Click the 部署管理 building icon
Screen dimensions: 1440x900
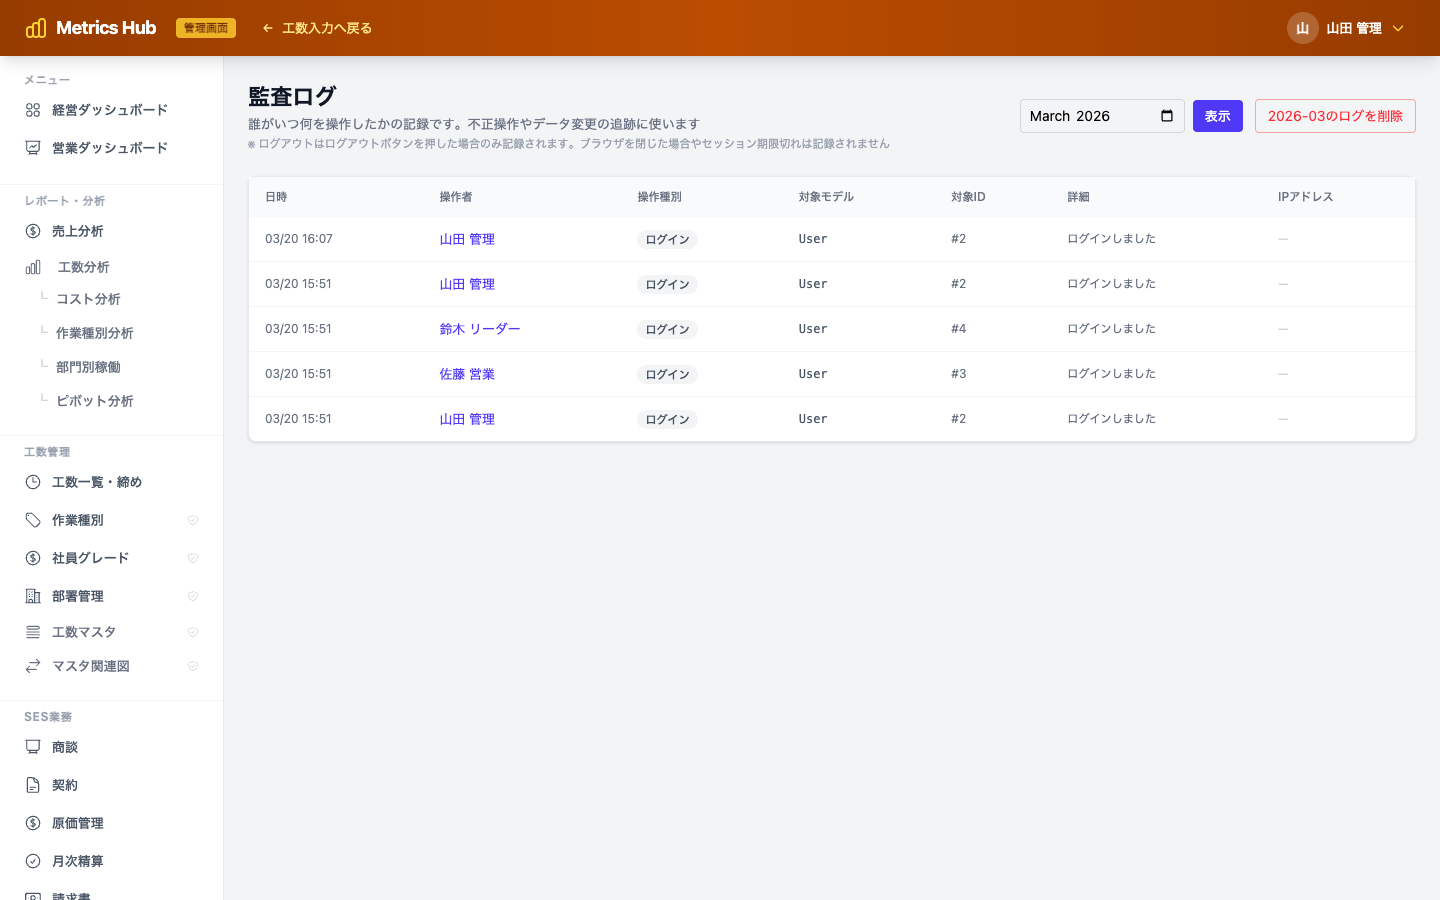click(33, 596)
